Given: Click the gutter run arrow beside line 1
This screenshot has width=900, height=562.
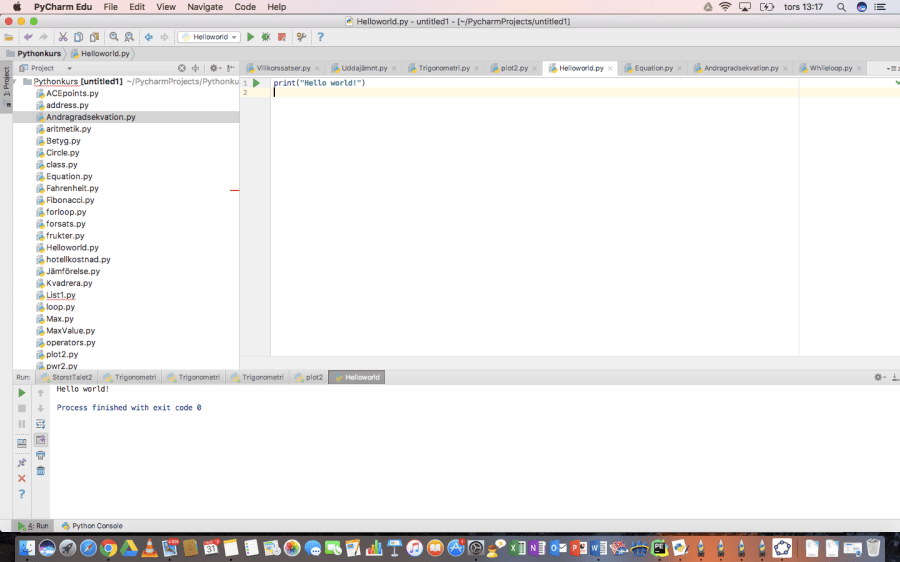Looking at the screenshot, I should (256, 83).
